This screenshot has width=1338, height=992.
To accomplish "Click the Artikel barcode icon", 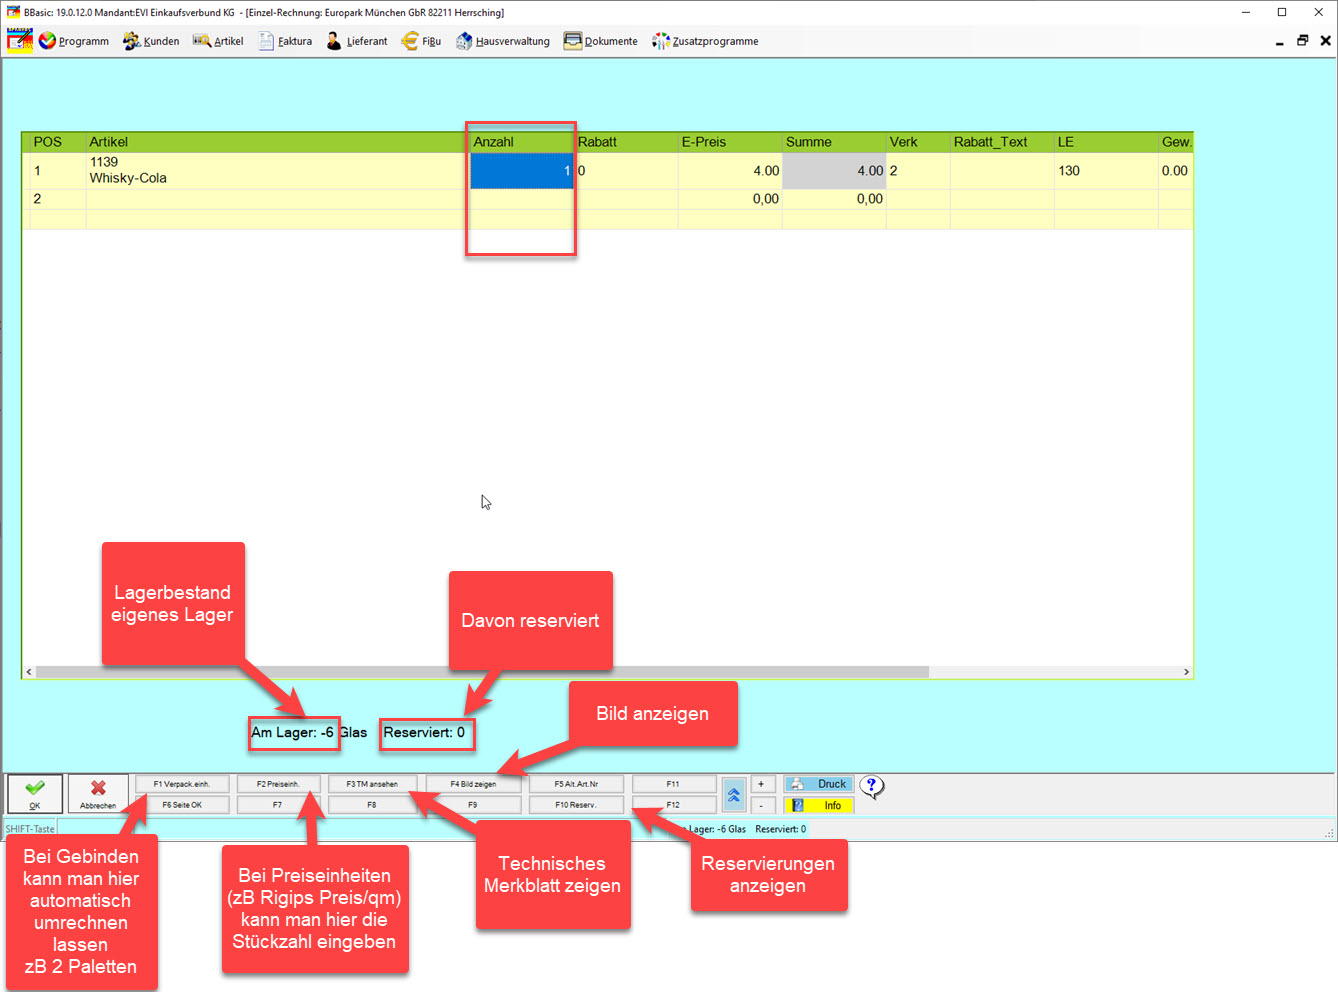I will 201,41.
